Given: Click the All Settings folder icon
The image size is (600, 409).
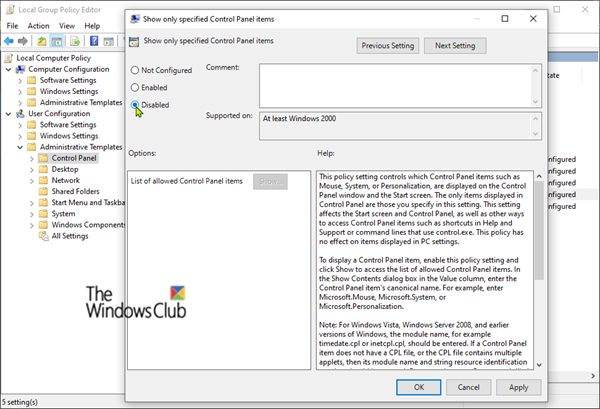Looking at the screenshot, I should tap(43, 236).
